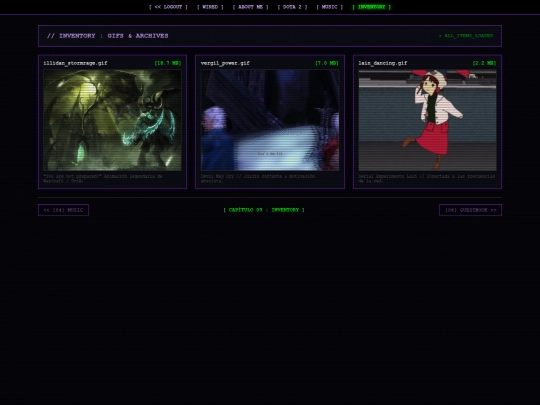The height and width of the screenshot is (405, 540).
Task: Click the ALL_ITEMS_LOADED status text
Action: 466,36
